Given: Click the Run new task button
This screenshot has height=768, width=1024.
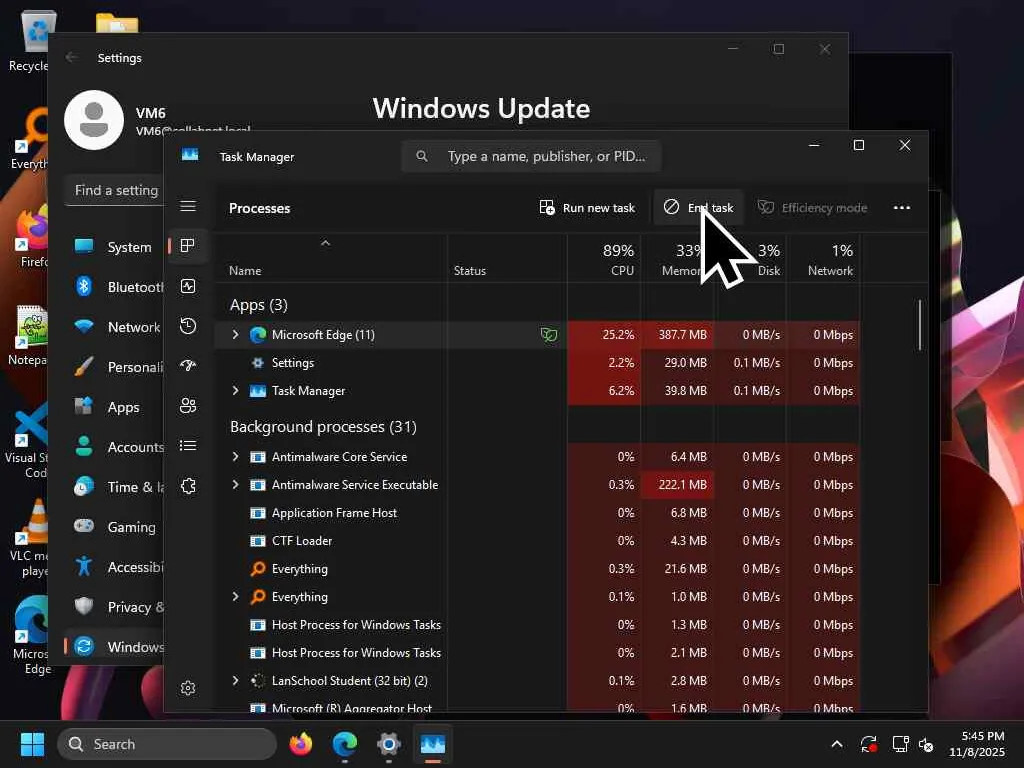Looking at the screenshot, I should (x=586, y=208).
